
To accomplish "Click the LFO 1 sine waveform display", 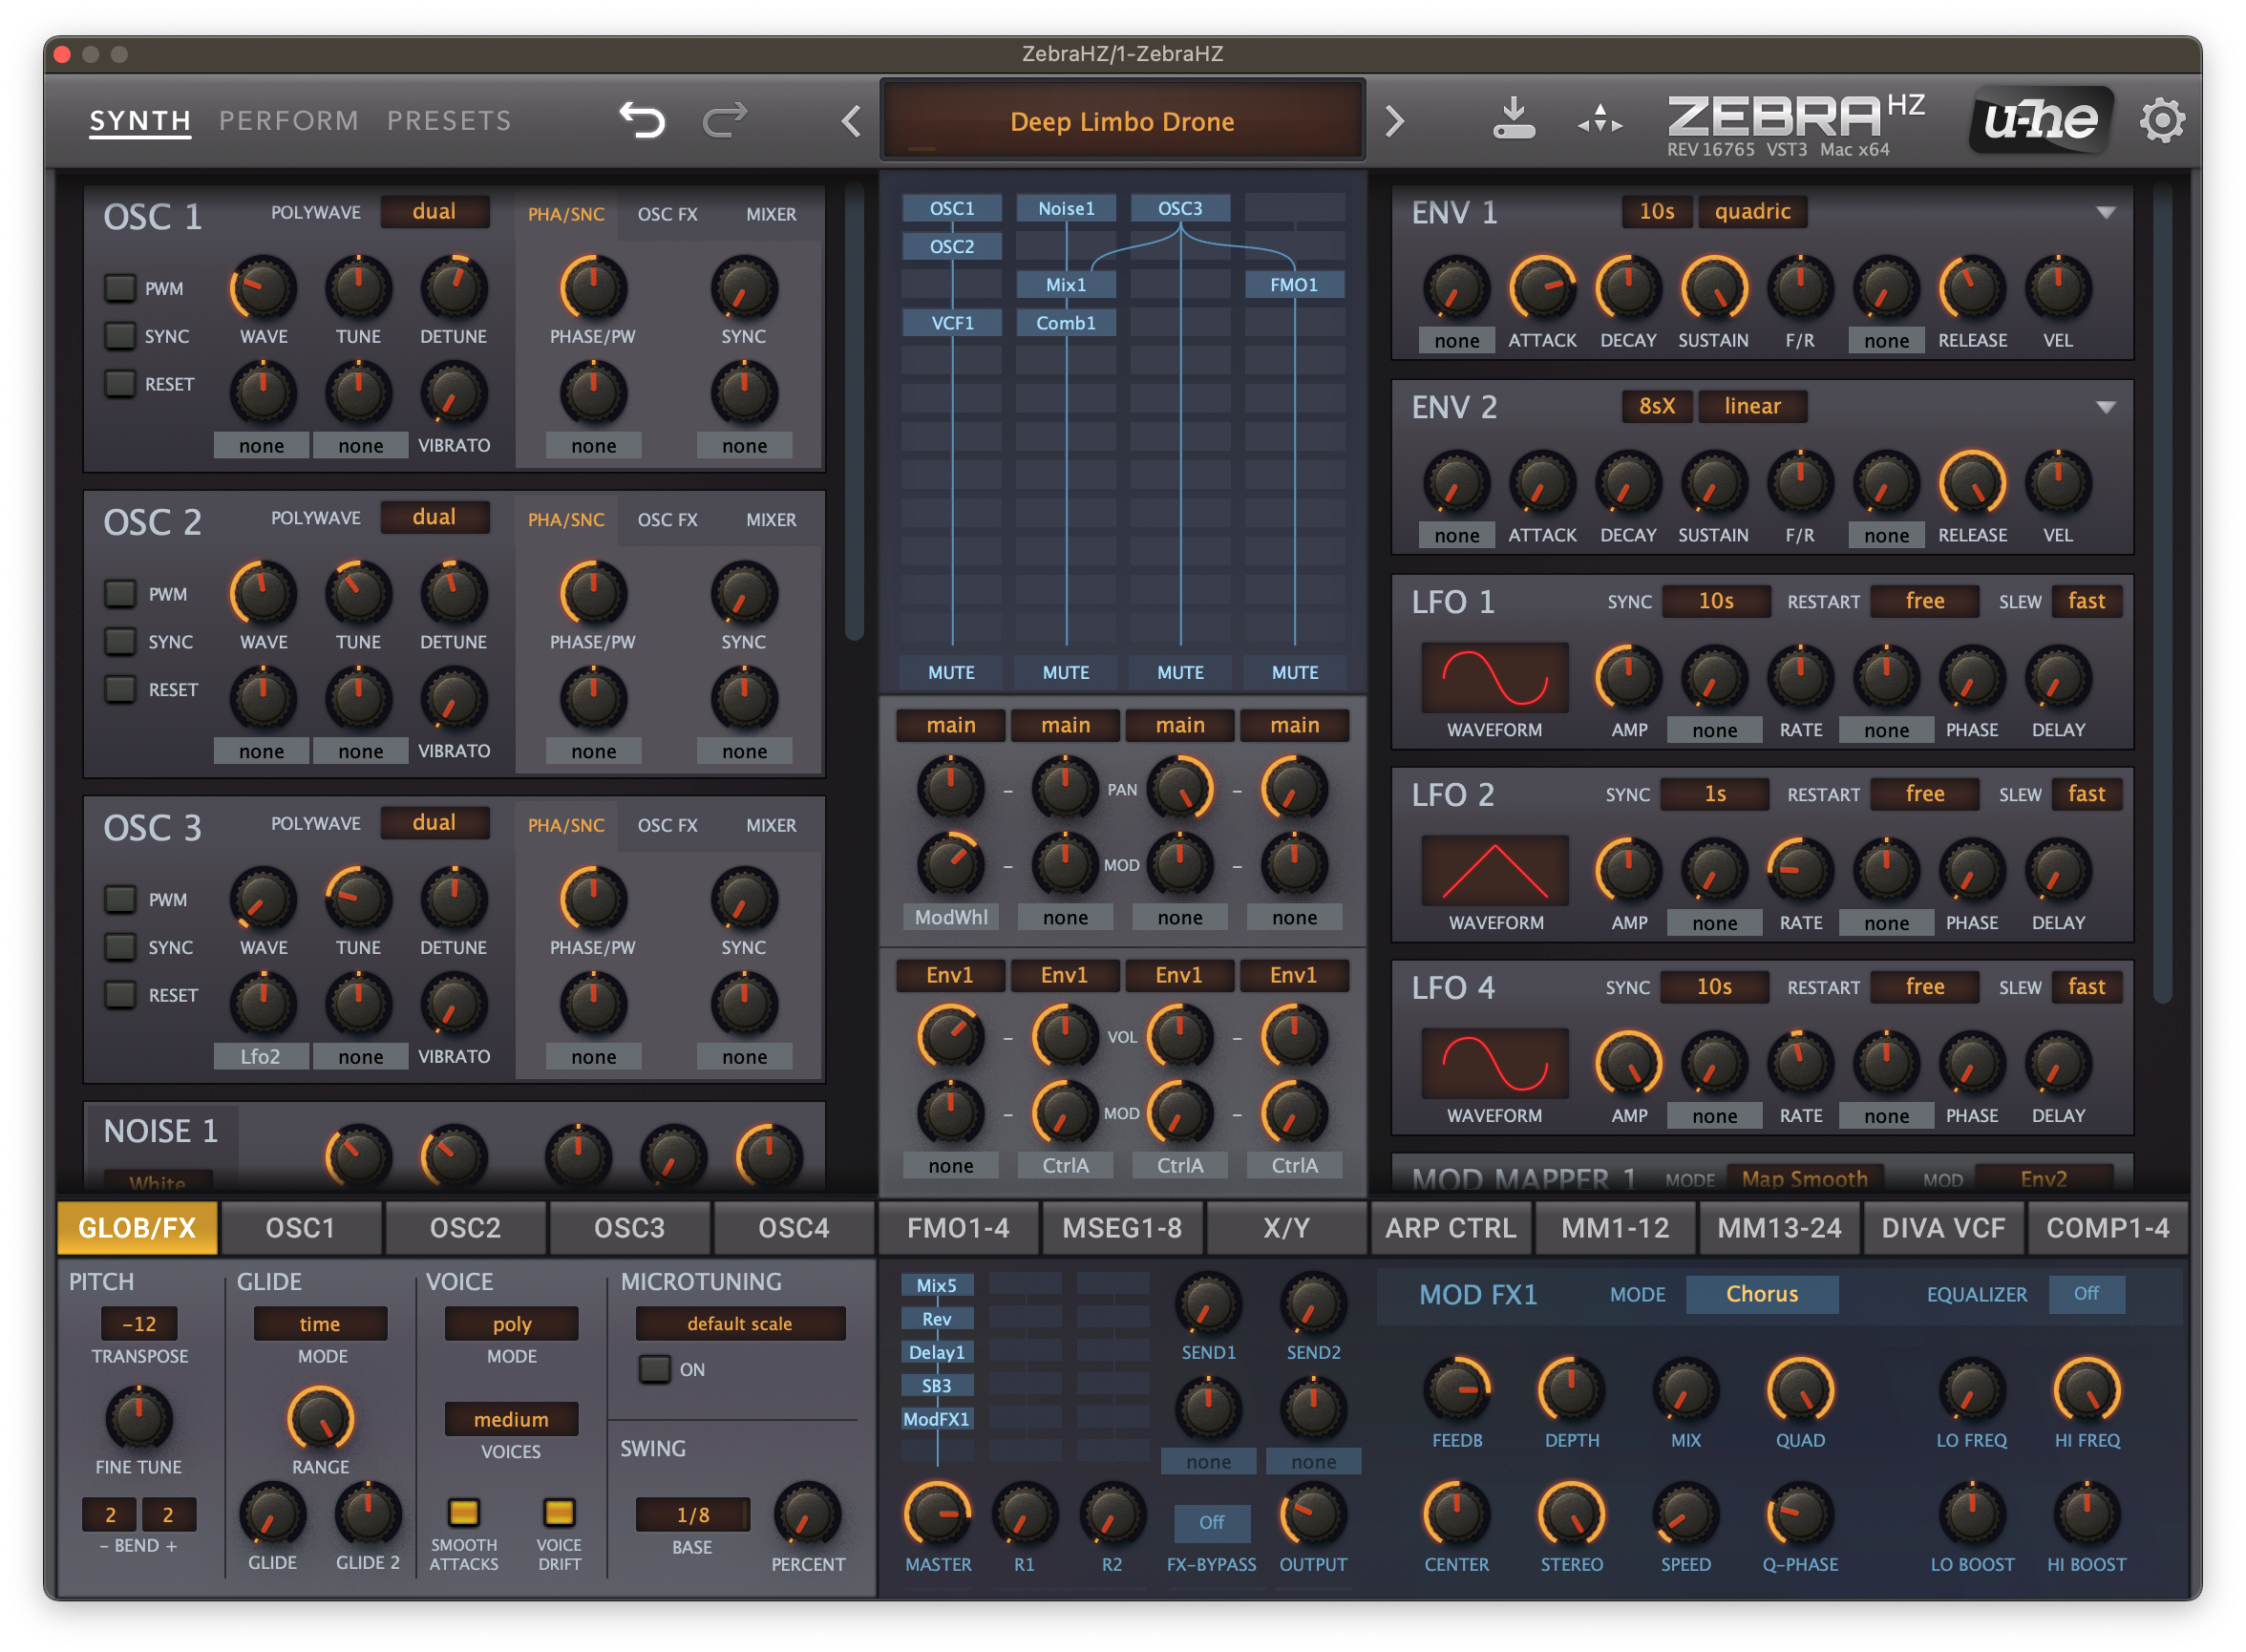I will [1495, 678].
